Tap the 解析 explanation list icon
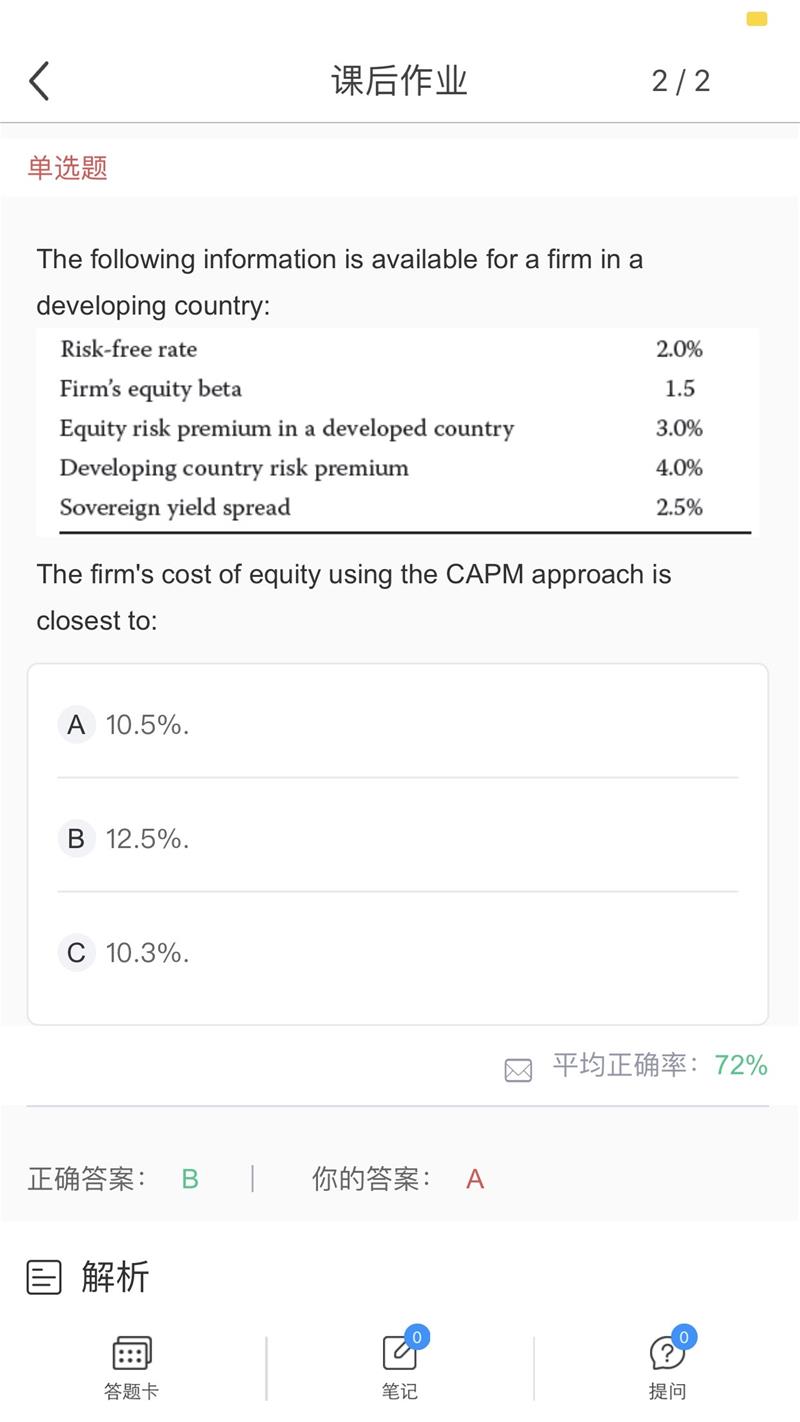The height and width of the screenshot is (1422, 800). 44,1277
